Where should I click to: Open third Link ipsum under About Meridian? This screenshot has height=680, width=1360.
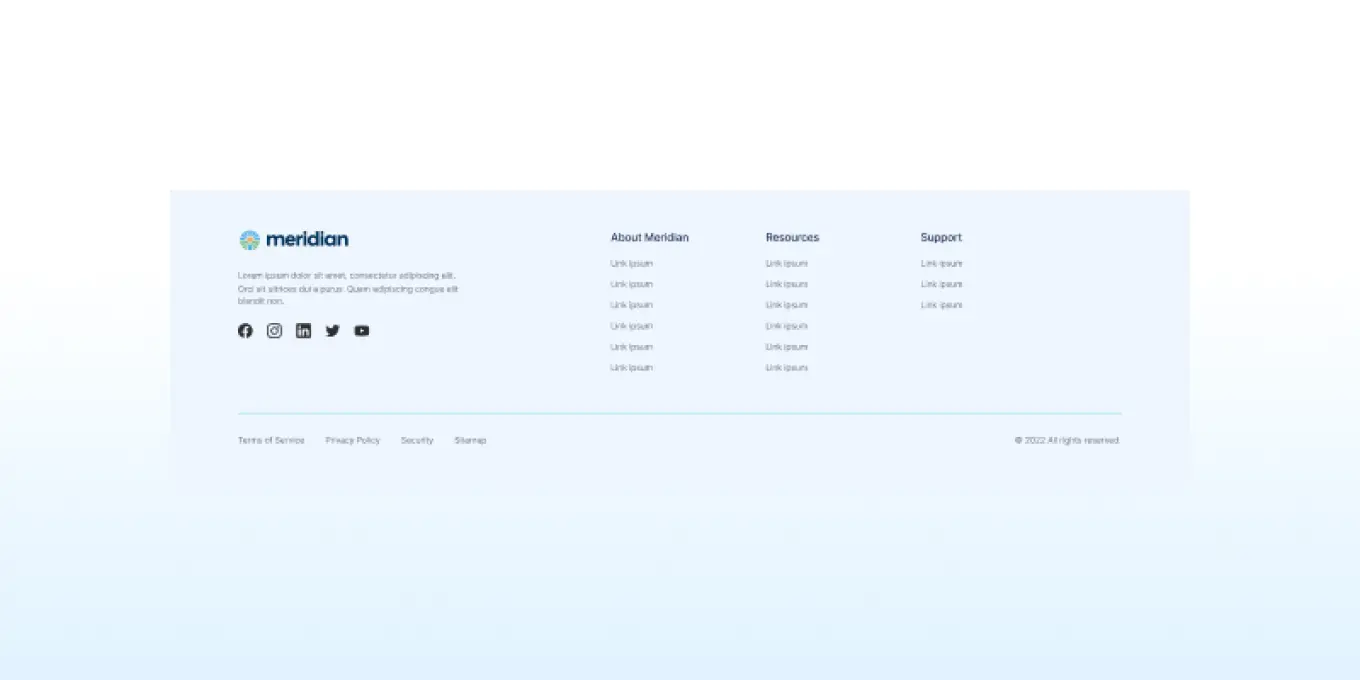click(x=632, y=306)
